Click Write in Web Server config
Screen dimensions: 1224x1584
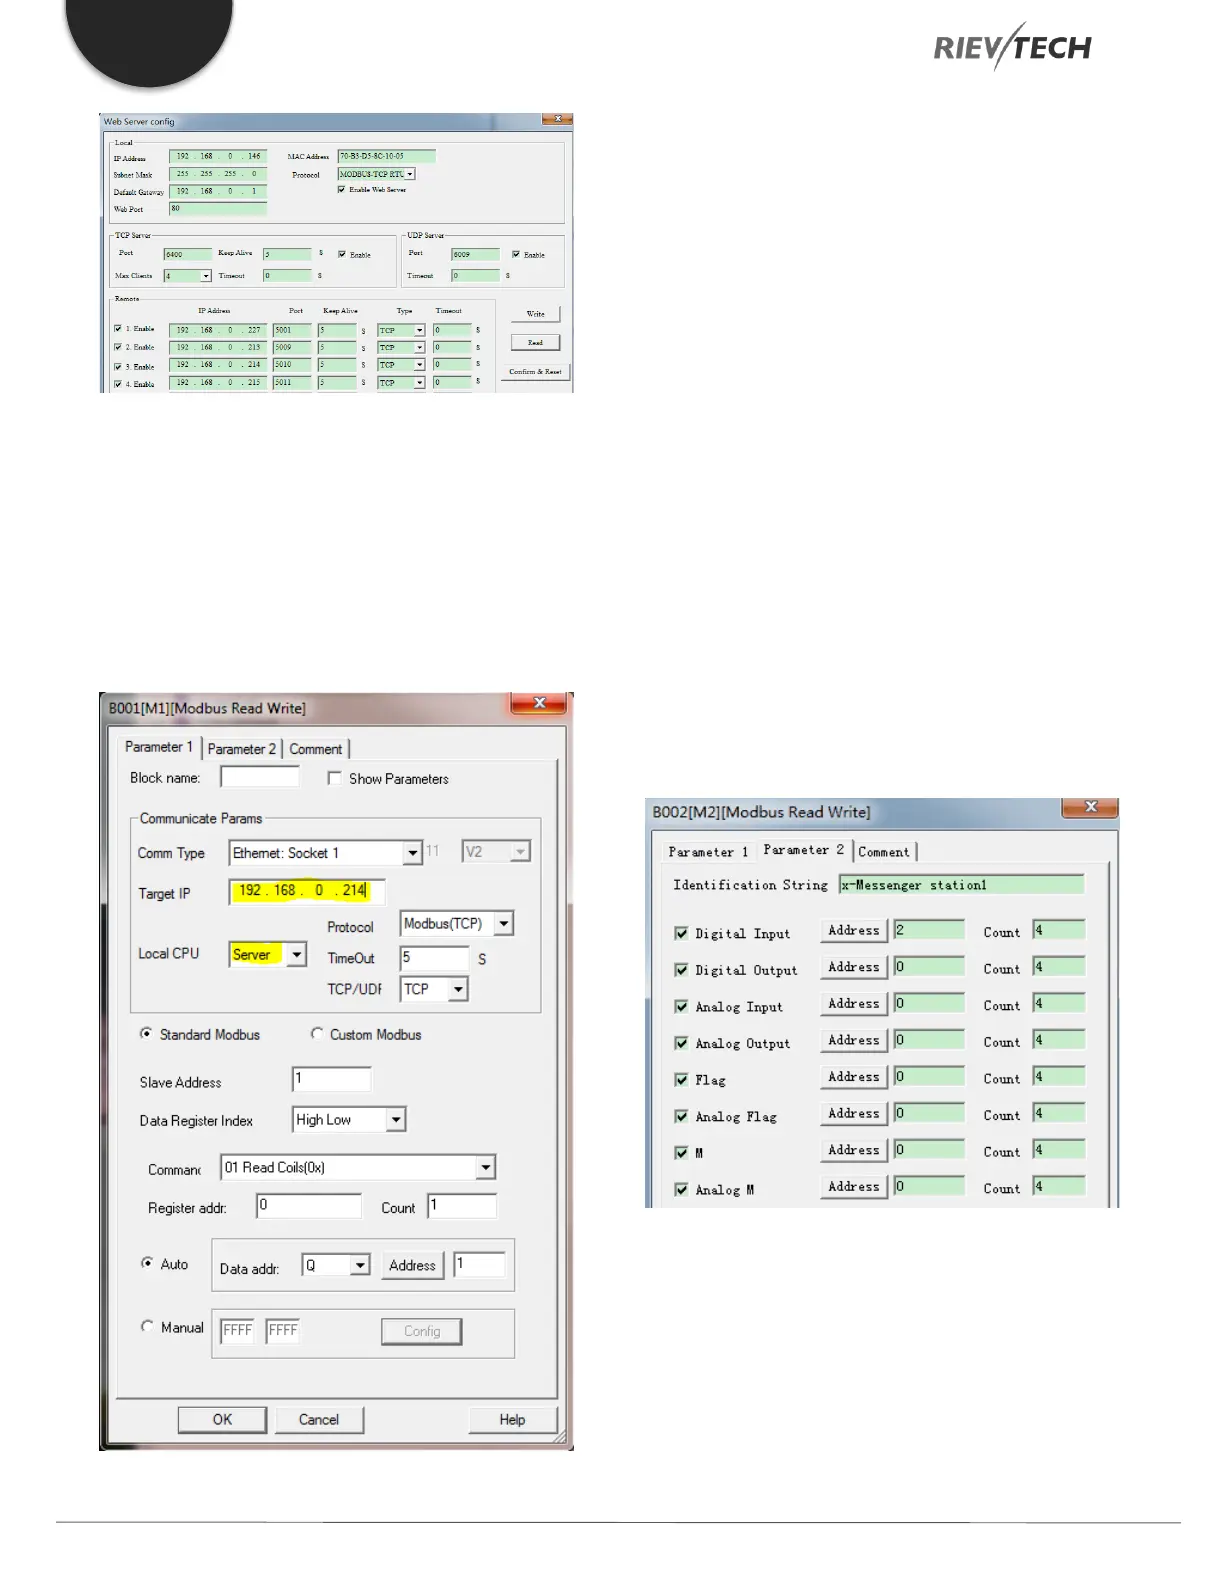point(536,314)
